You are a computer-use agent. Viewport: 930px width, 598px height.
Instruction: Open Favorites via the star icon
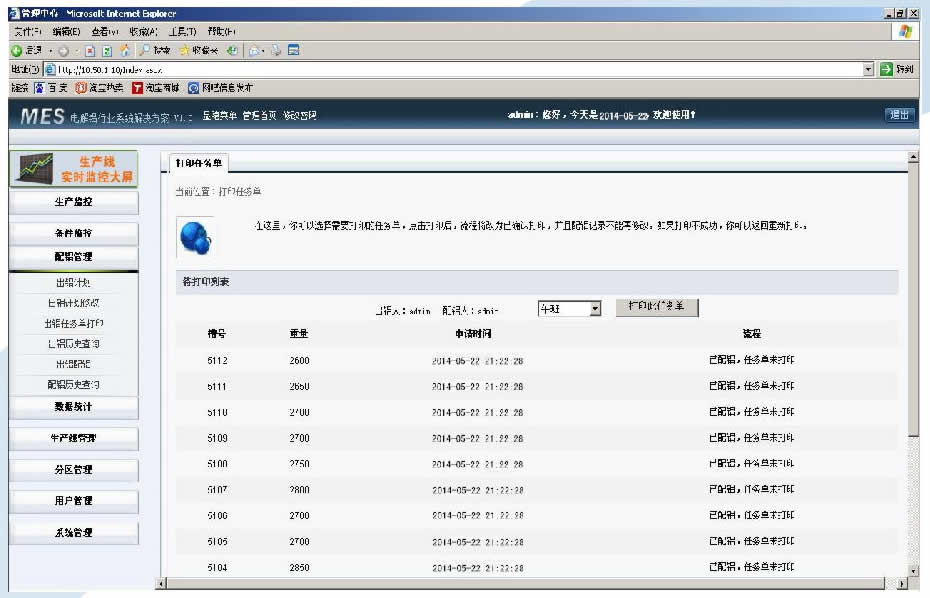[185, 50]
